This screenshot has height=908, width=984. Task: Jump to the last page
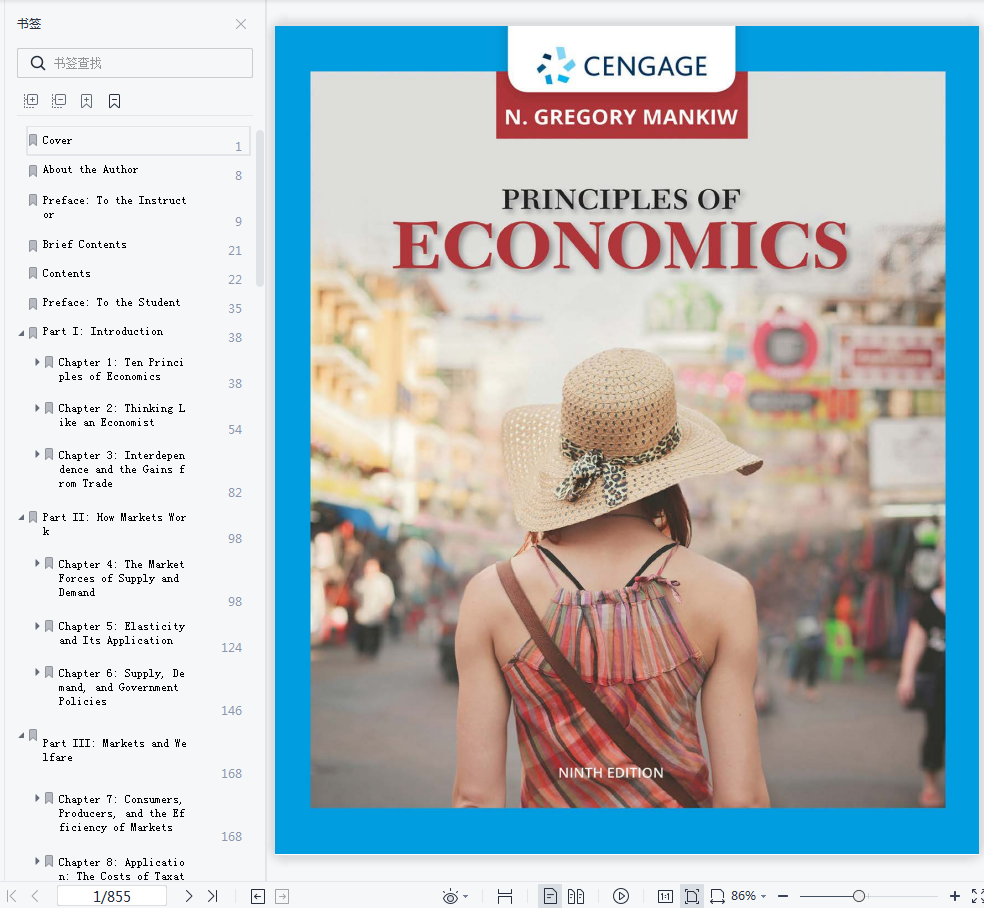click(213, 896)
